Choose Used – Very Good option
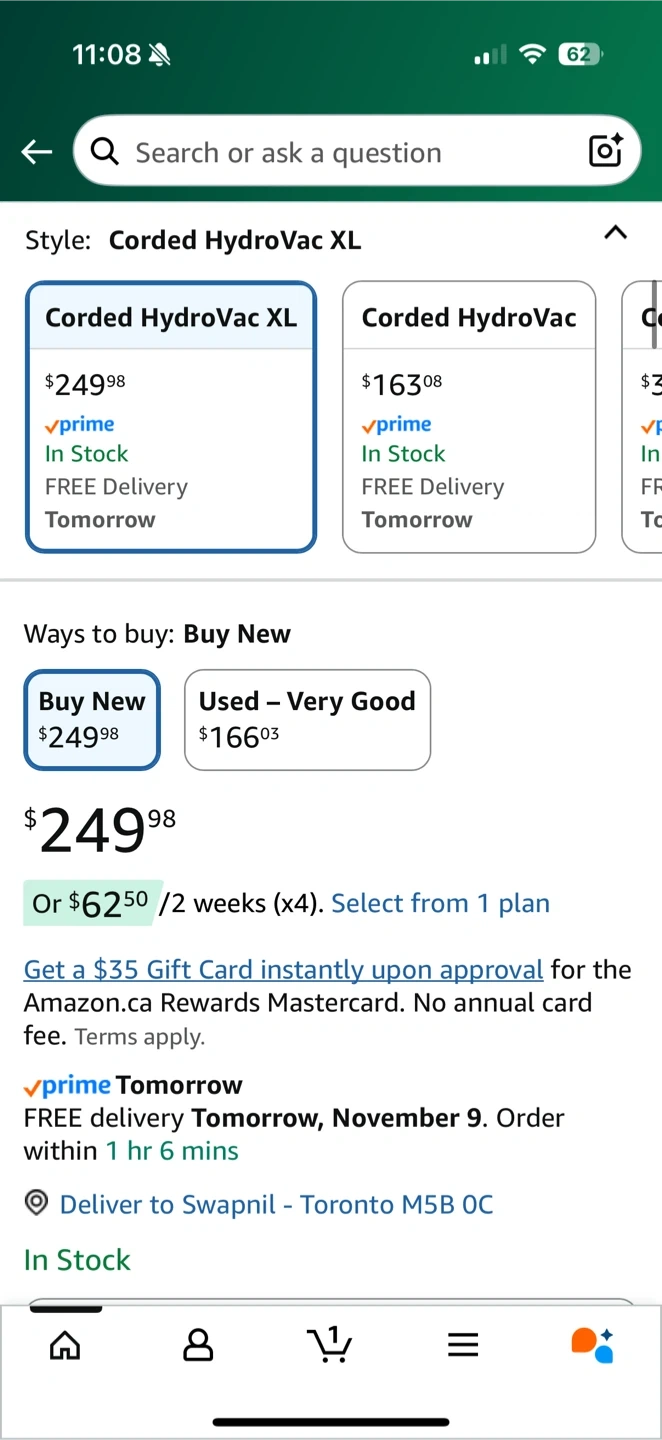Image resolution: width=662 pixels, height=1440 pixels. point(307,719)
